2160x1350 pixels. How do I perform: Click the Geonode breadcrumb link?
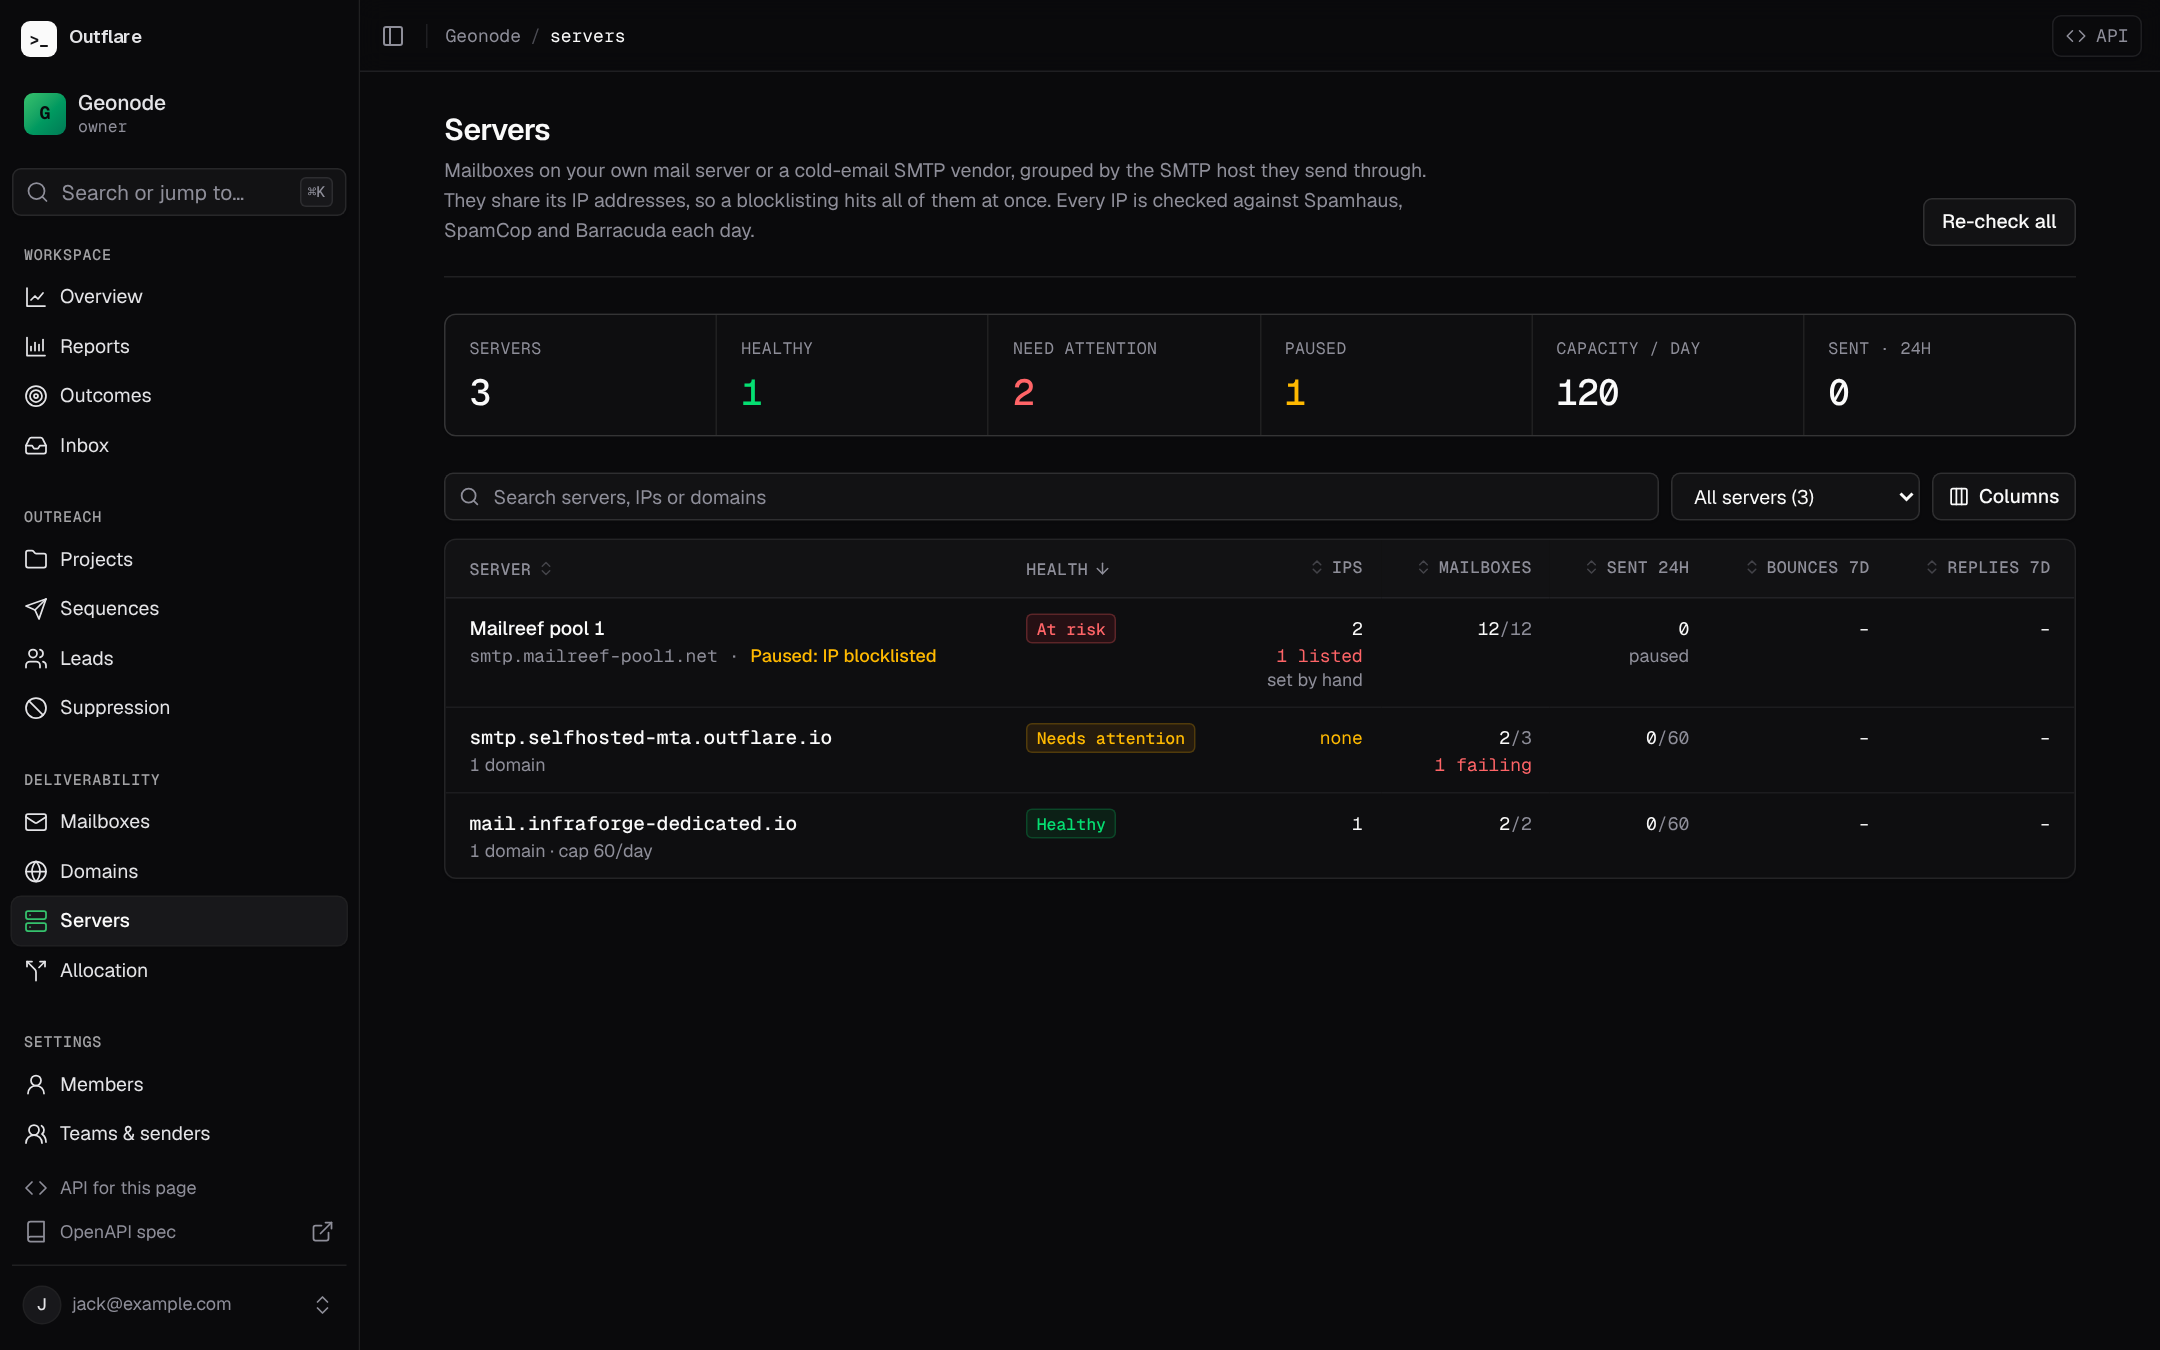pos(482,36)
